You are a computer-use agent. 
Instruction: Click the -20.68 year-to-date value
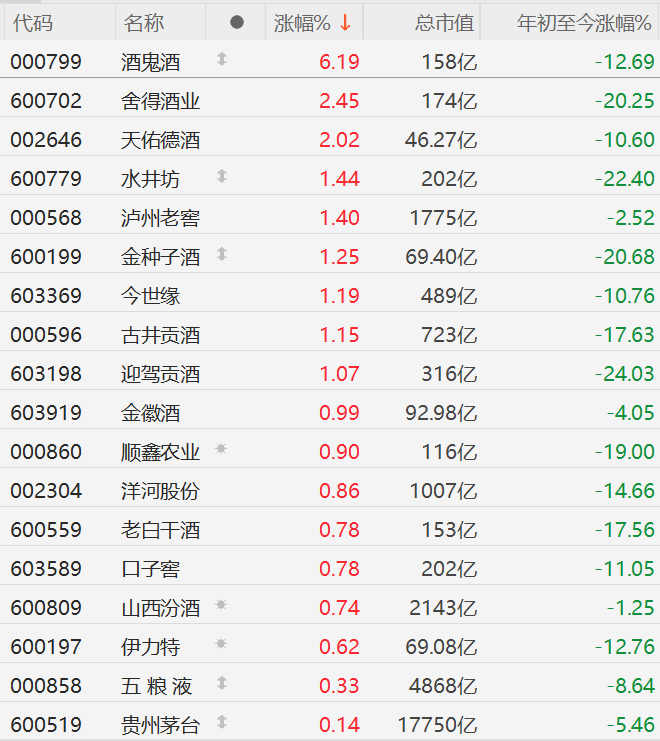coord(625,257)
